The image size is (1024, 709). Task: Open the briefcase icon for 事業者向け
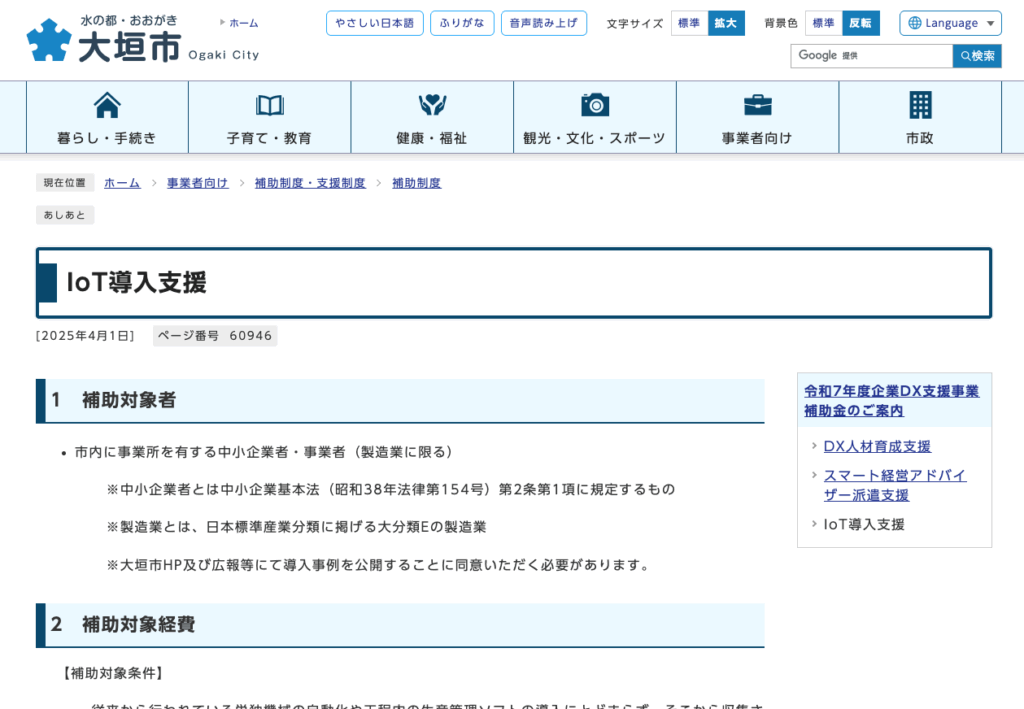coord(757,105)
